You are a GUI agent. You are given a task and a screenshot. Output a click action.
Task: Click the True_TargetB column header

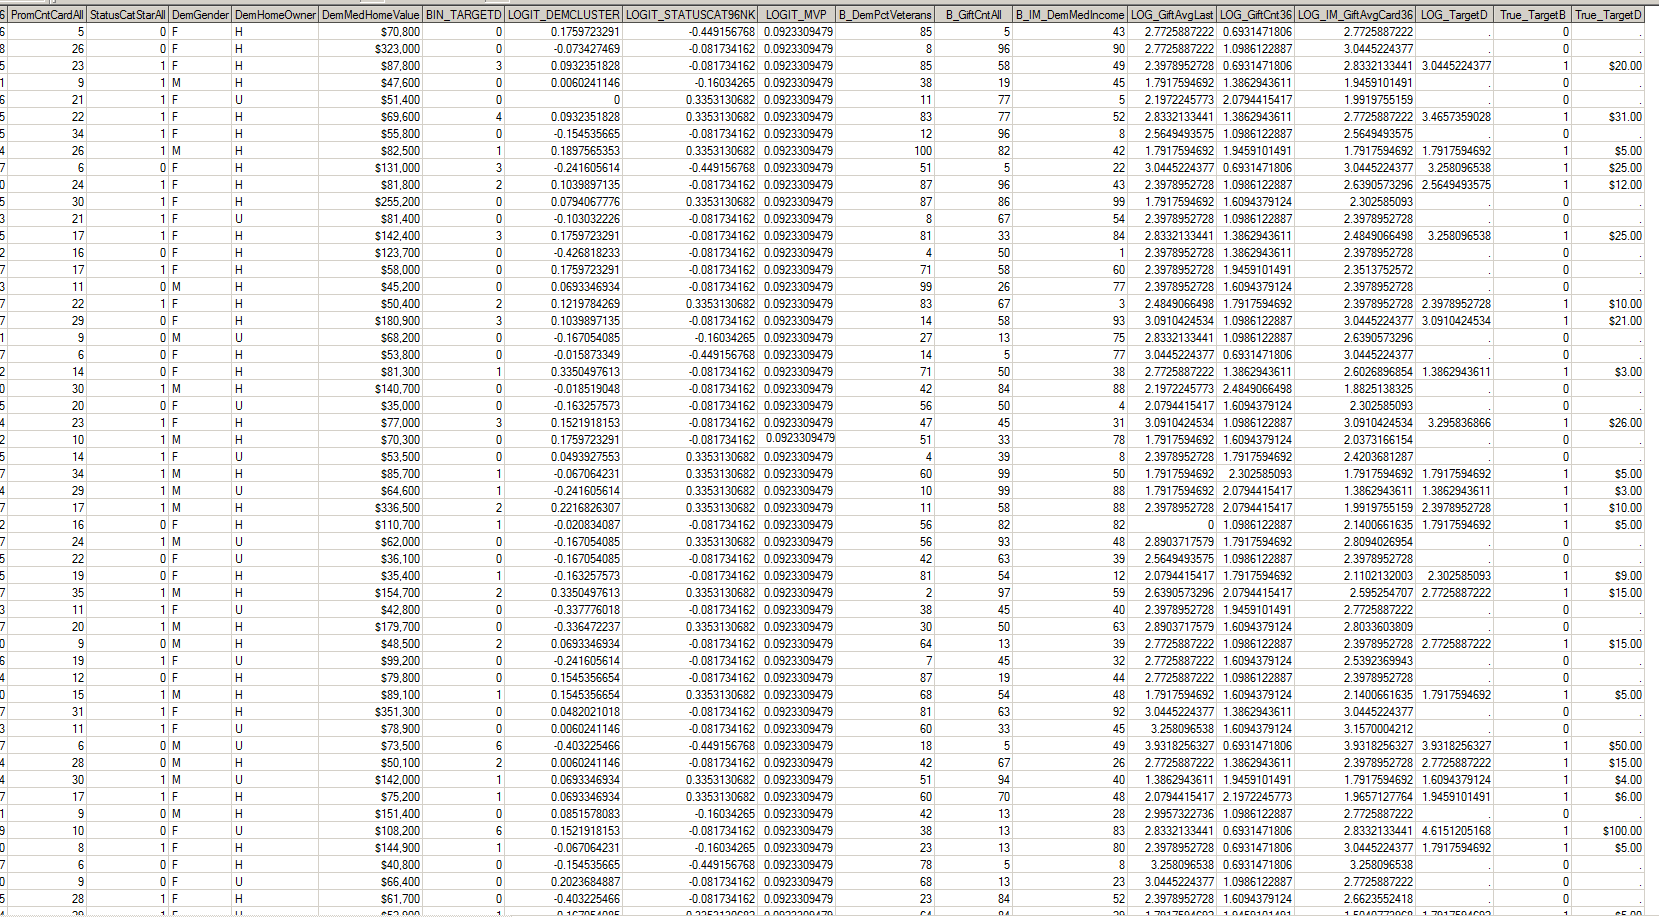click(1533, 15)
